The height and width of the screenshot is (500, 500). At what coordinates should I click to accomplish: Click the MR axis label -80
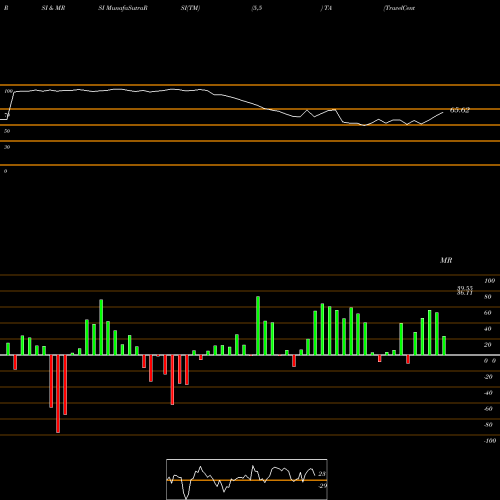tap(488, 425)
